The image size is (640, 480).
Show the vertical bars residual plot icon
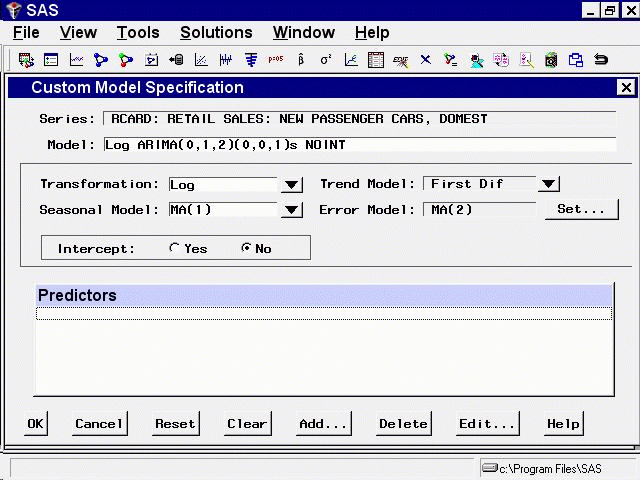pos(226,60)
